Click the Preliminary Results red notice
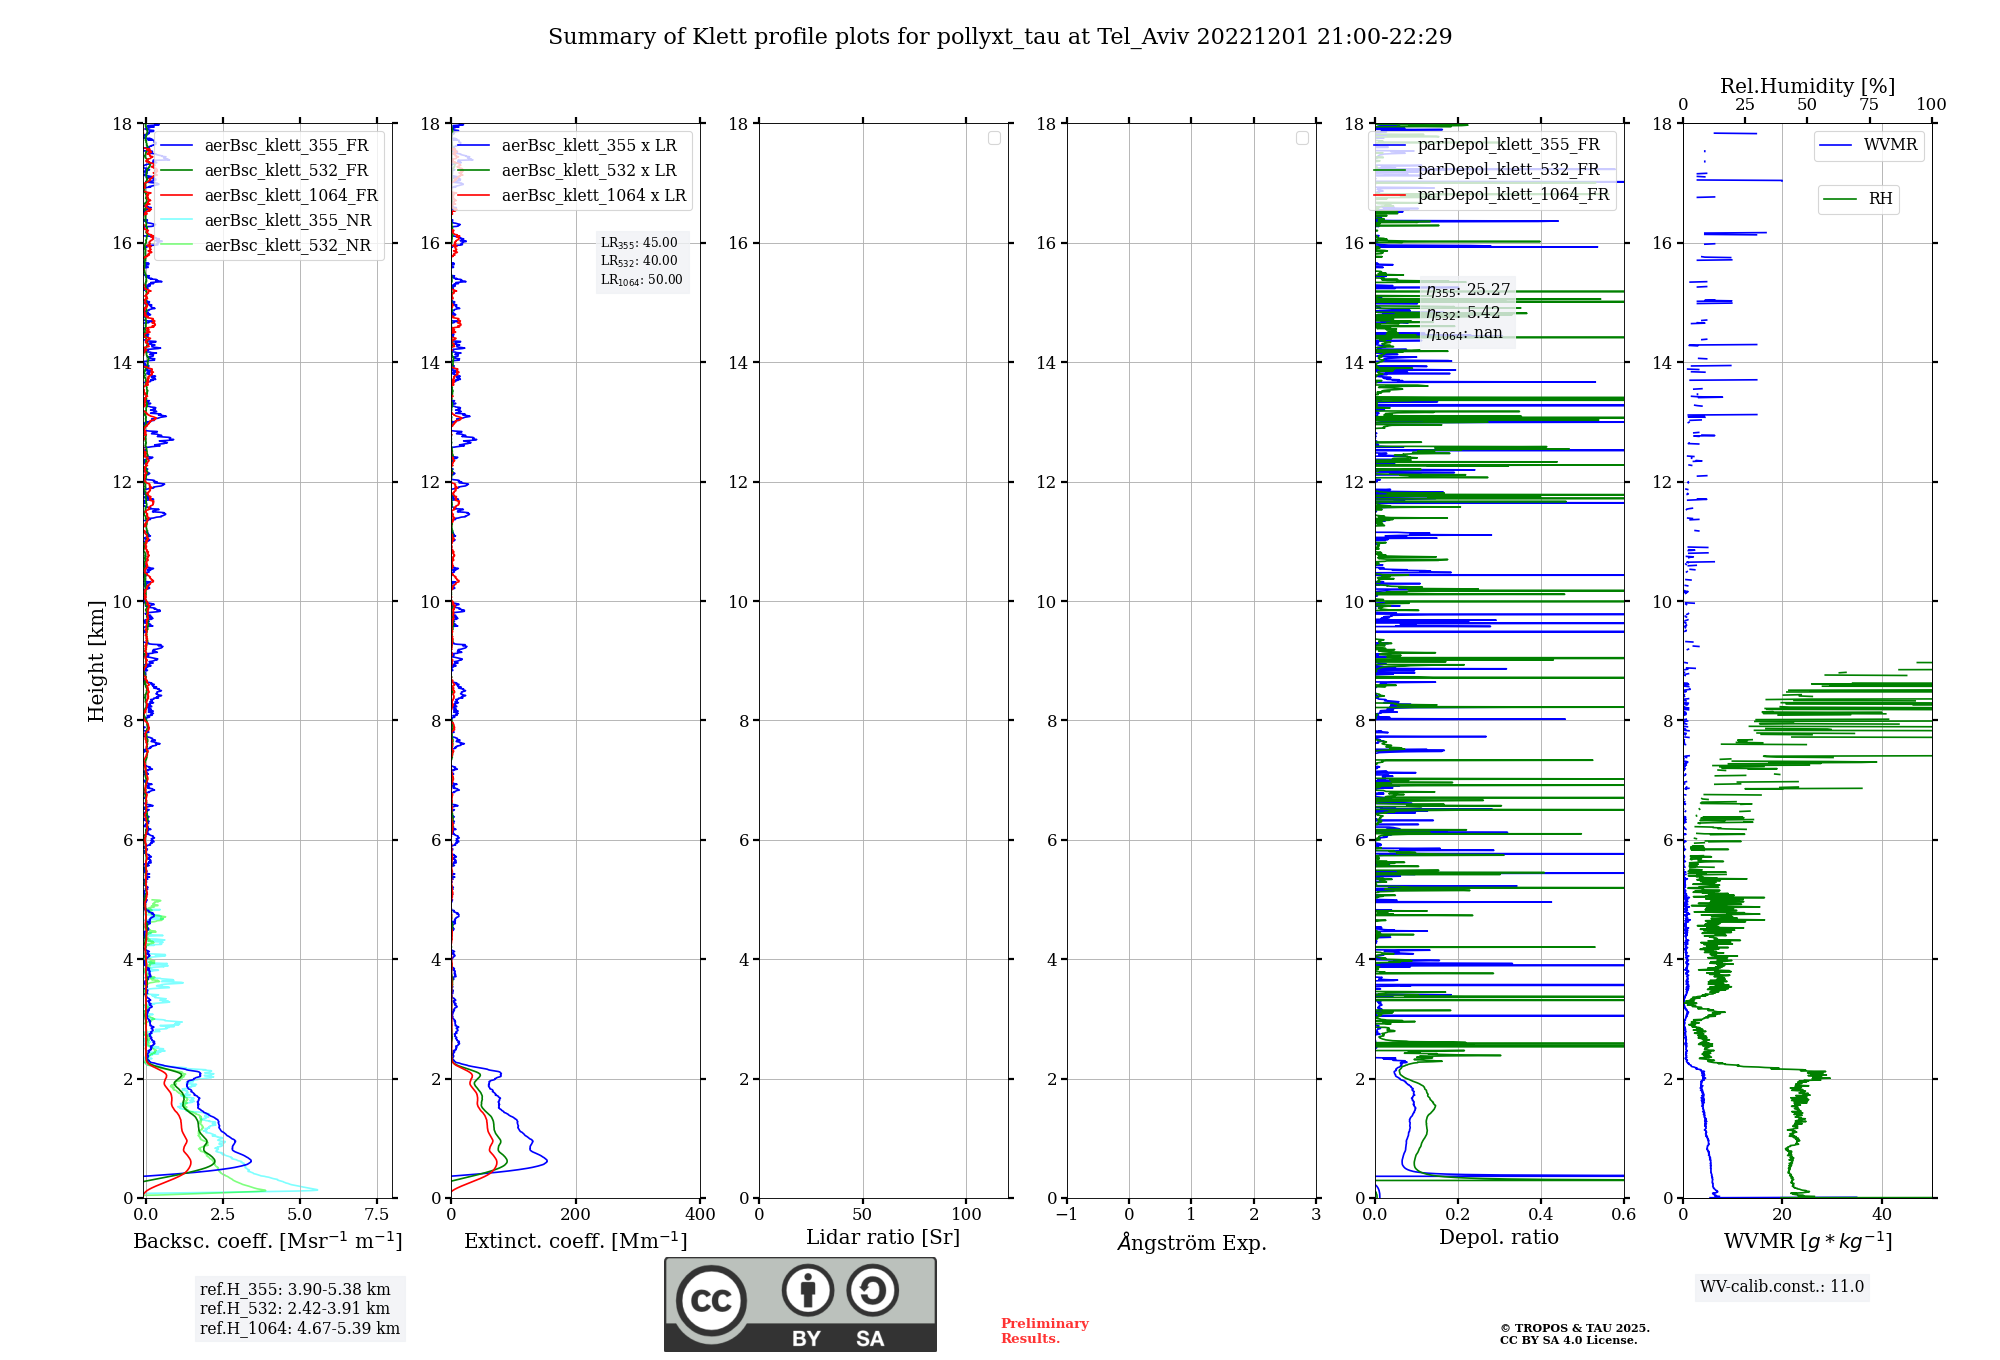Viewport: 2000px width, 1360px height. [1045, 1331]
